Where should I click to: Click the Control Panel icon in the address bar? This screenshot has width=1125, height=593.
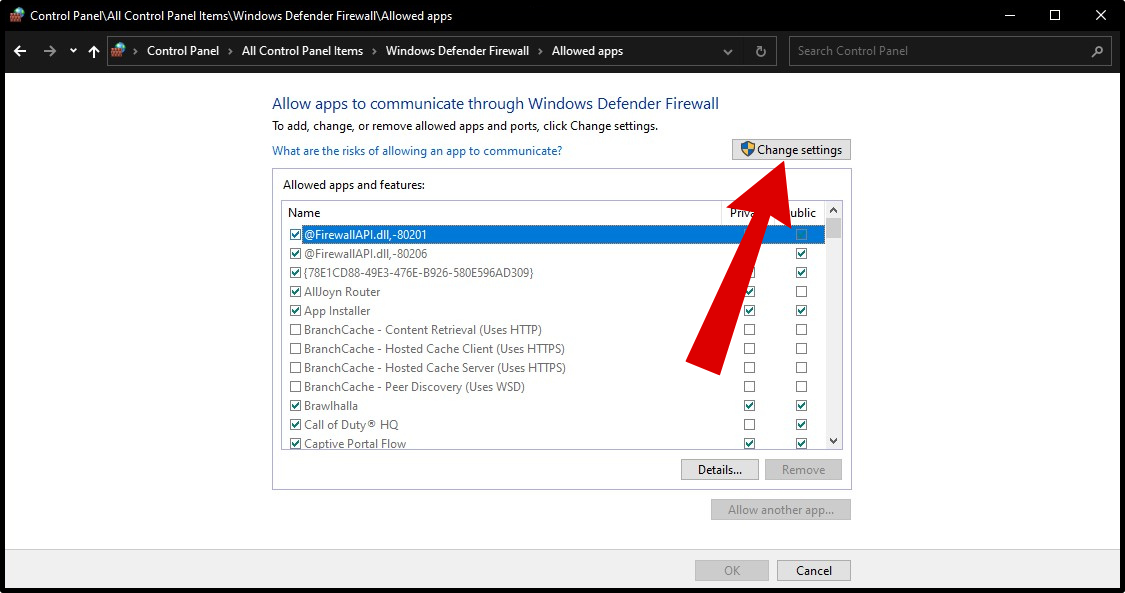pos(118,50)
